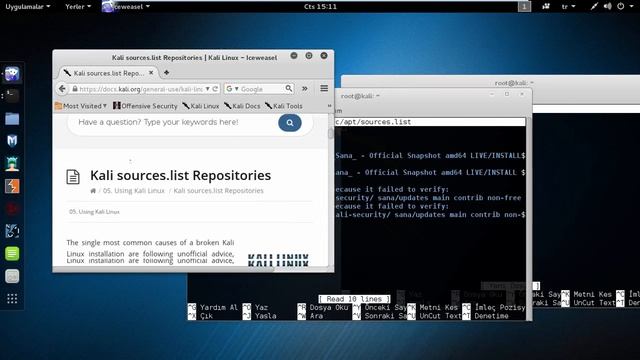Click the padlock icon in address bar
The height and width of the screenshot is (360, 640).
point(75,89)
